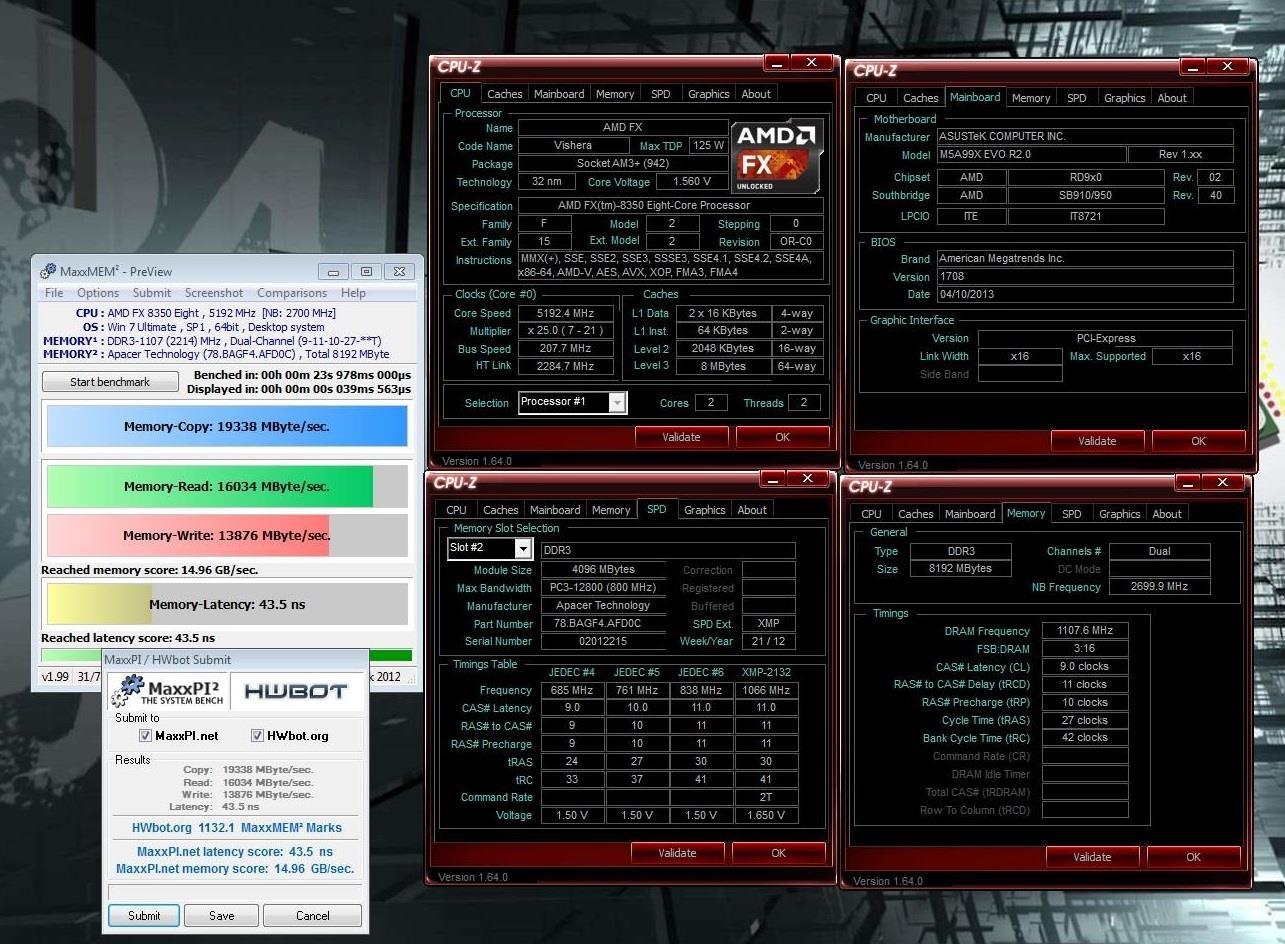Open the Screenshot menu in MaxxMEM²
Viewport: 1285px width, 944px height.
tap(214, 293)
